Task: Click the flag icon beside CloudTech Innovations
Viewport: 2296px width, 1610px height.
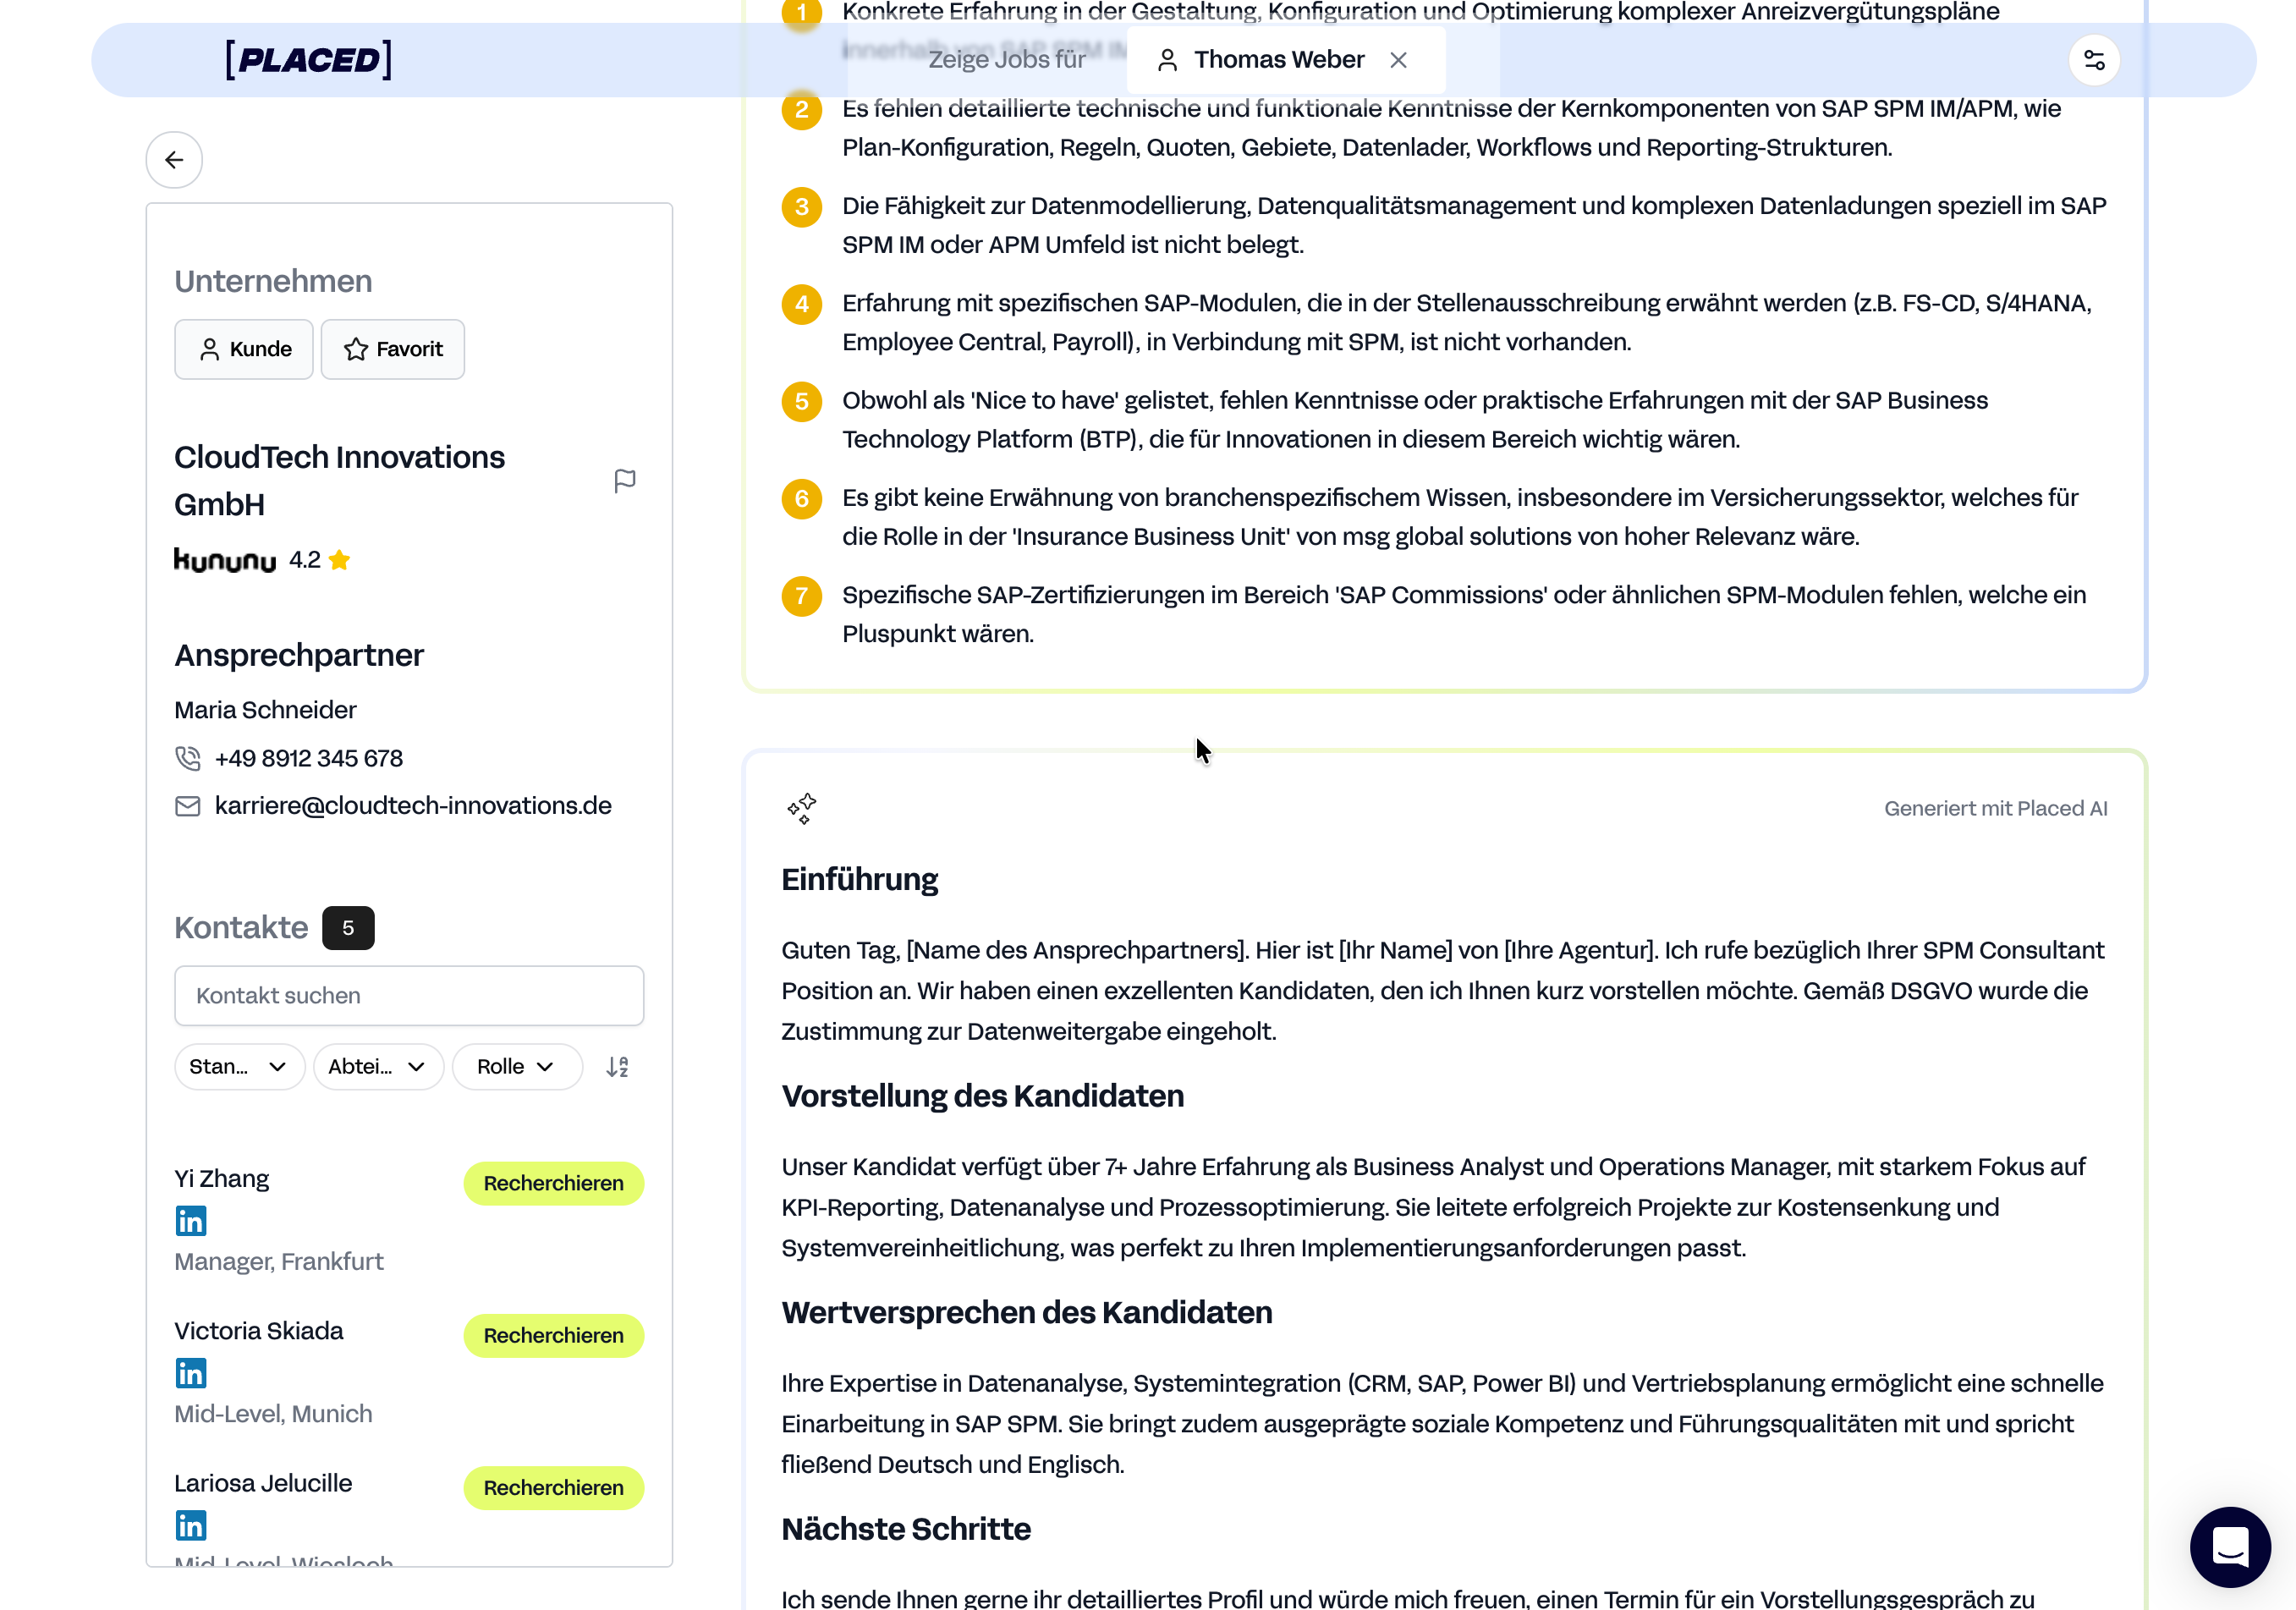Action: click(625, 481)
